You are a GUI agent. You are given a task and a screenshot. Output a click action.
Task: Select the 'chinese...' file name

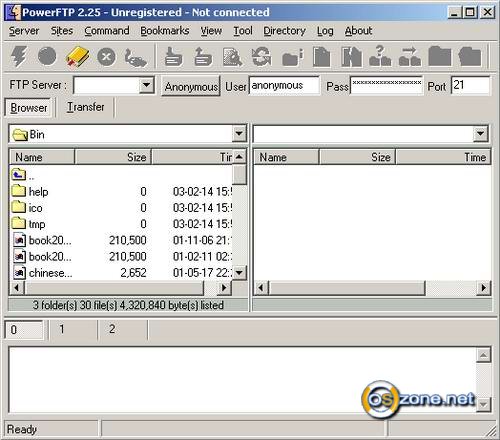pos(50,273)
